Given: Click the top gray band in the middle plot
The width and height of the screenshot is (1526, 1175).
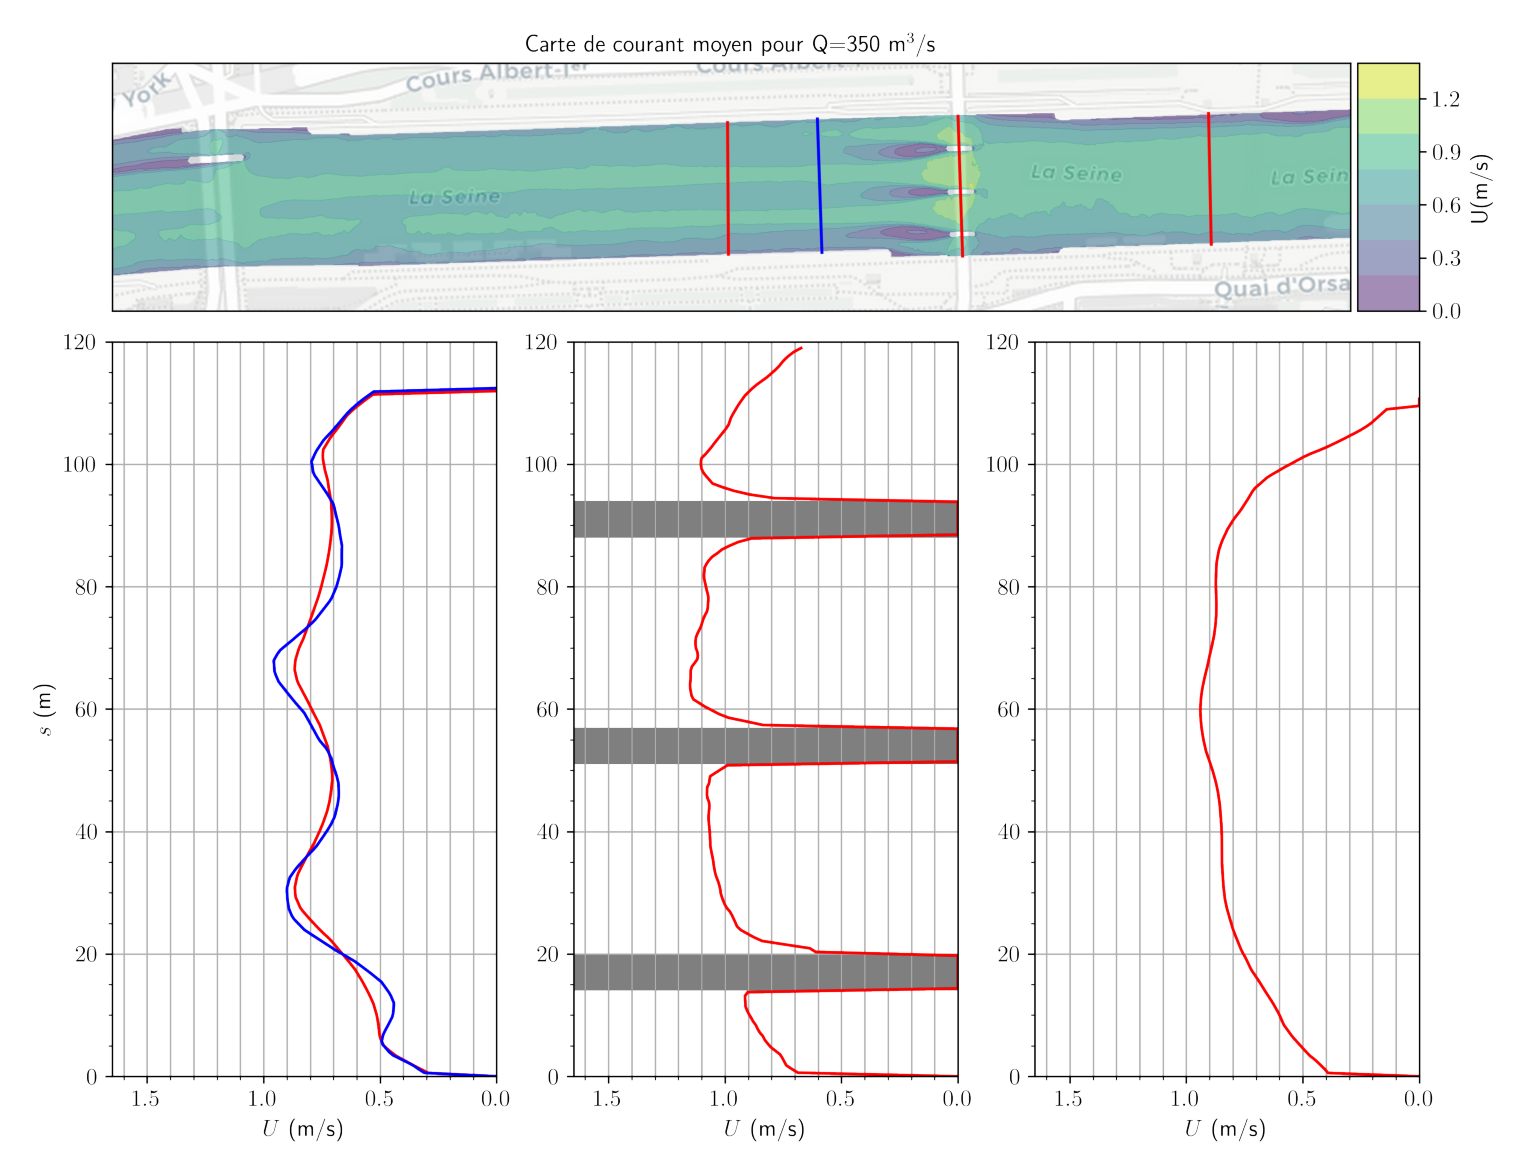Looking at the screenshot, I should pos(765,519).
